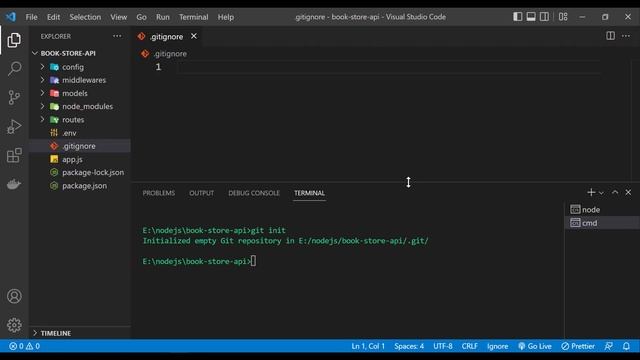Open the Selection menu
The height and width of the screenshot is (360, 640).
(85, 17)
